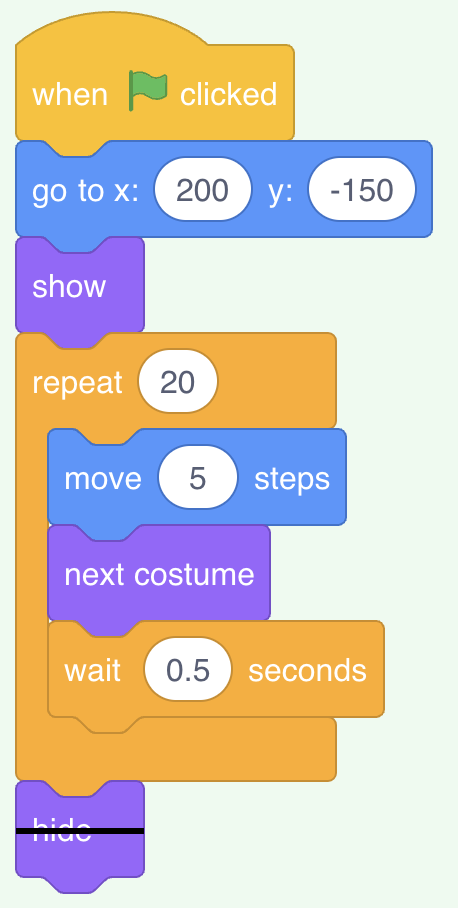Select the 'go to x:' motion block
This screenshot has height=908, width=458.
(223, 189)
